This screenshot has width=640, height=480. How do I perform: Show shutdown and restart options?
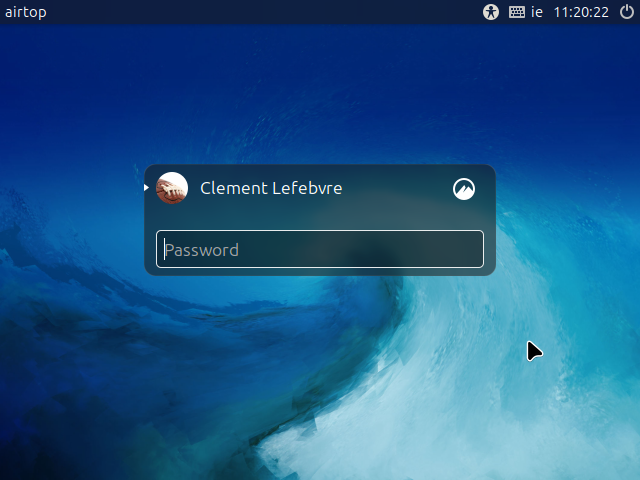pyautogui.click(x=627, y=12)
